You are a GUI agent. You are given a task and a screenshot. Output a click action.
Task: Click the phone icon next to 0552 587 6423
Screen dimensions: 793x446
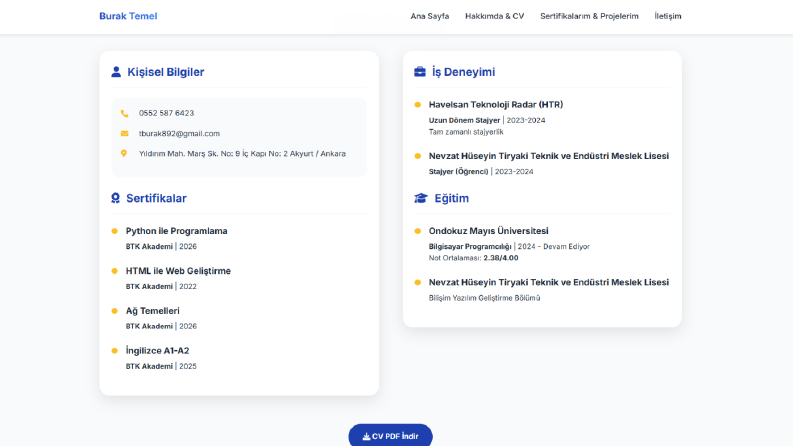click(x=124, y=113)
